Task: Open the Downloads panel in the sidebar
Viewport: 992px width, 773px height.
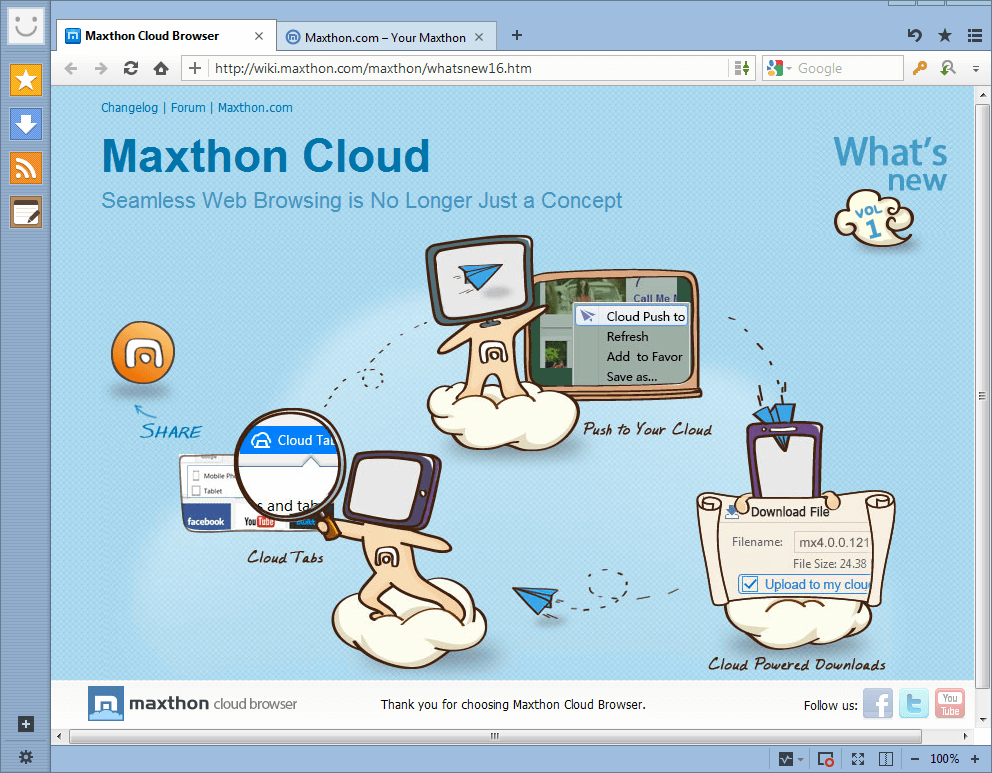Action: point(26,124)
